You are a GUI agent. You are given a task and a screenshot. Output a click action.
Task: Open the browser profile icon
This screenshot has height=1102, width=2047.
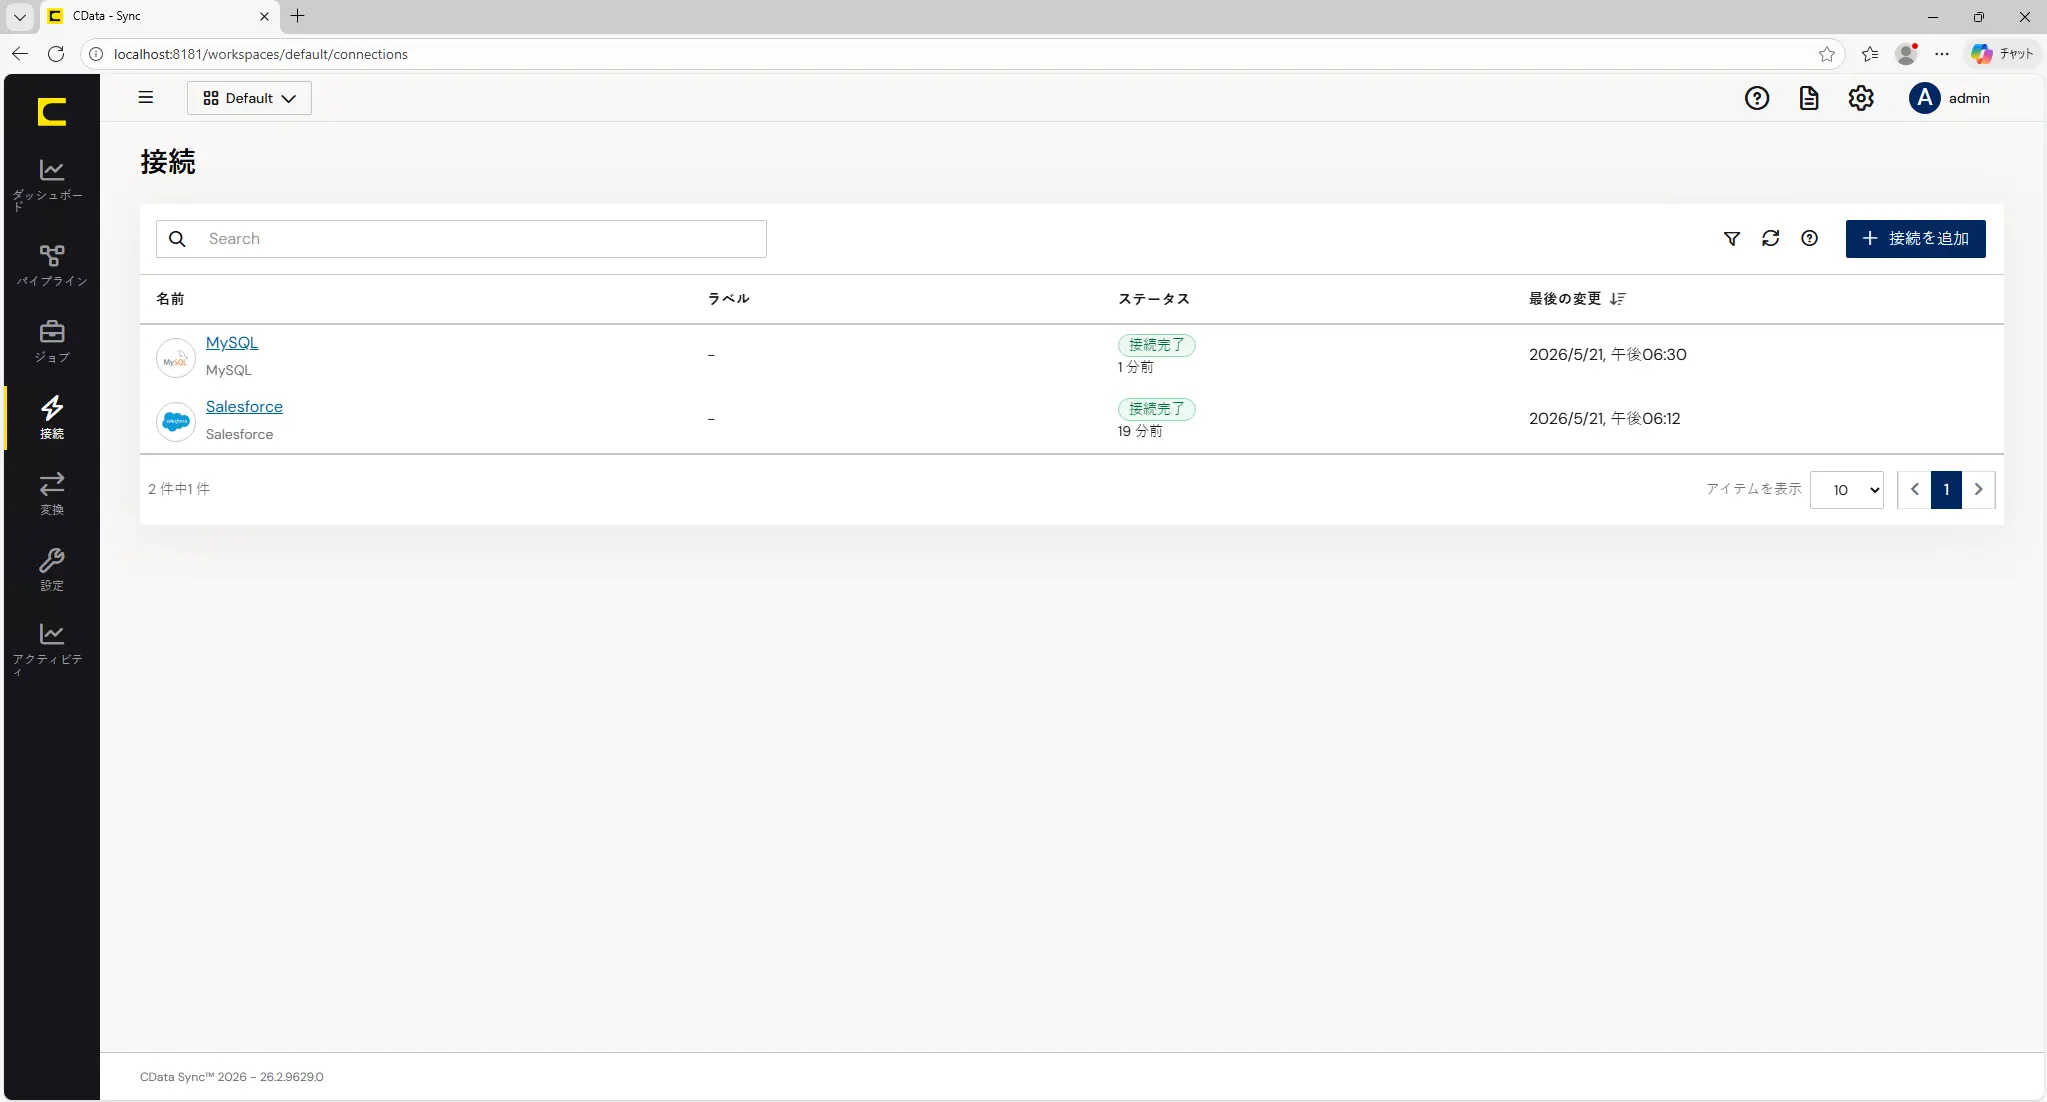(x=1907, y=54)
